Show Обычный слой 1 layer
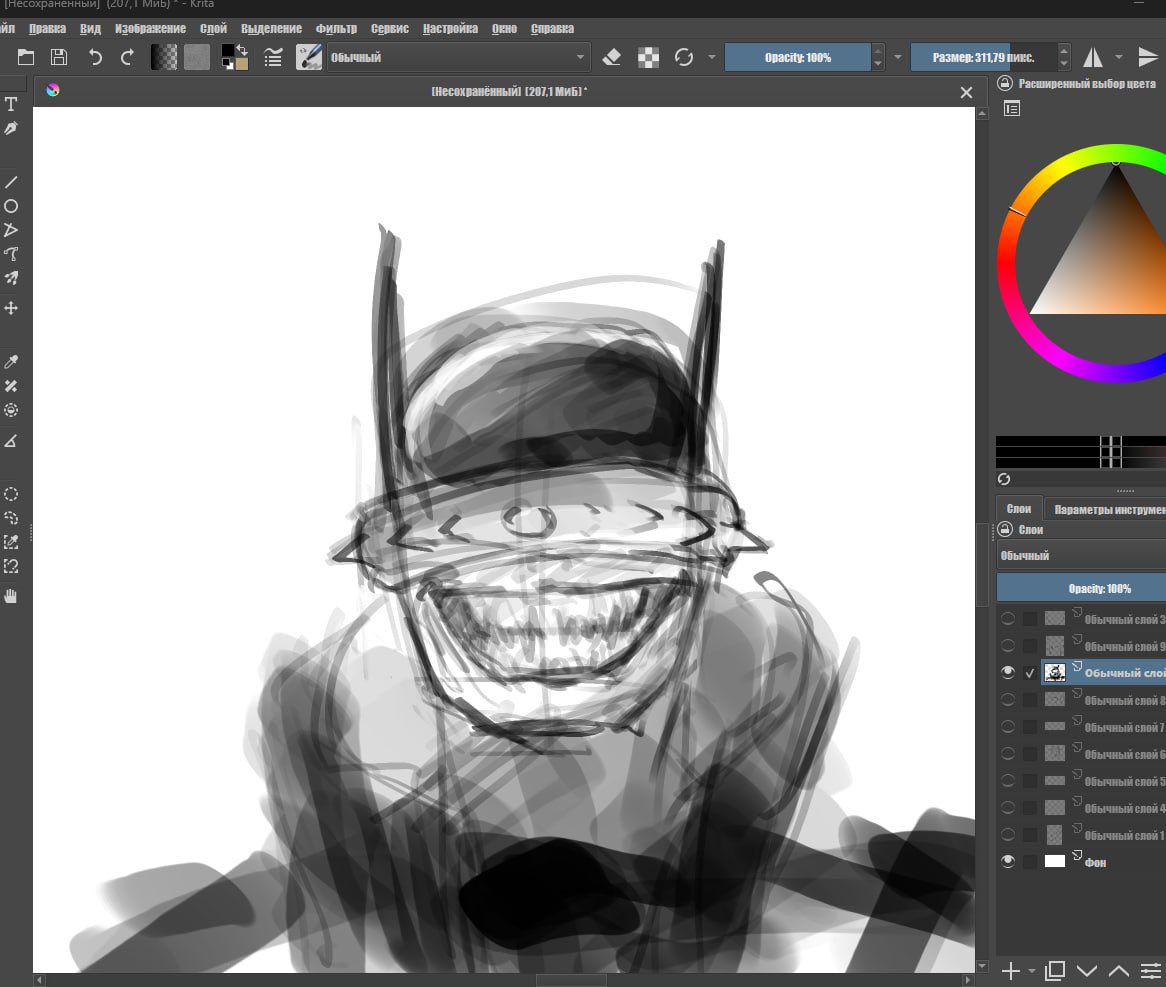1166x987 pixels. pos(1008,835)
